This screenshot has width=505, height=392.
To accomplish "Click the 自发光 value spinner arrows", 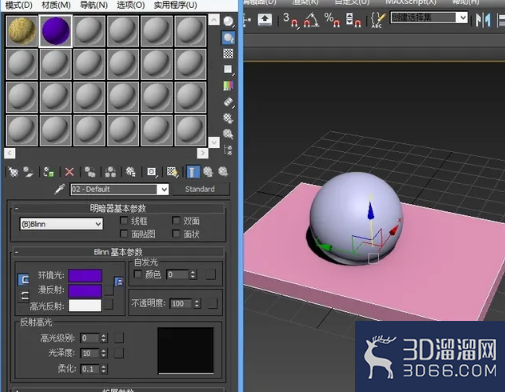I will tap(193, 275).
